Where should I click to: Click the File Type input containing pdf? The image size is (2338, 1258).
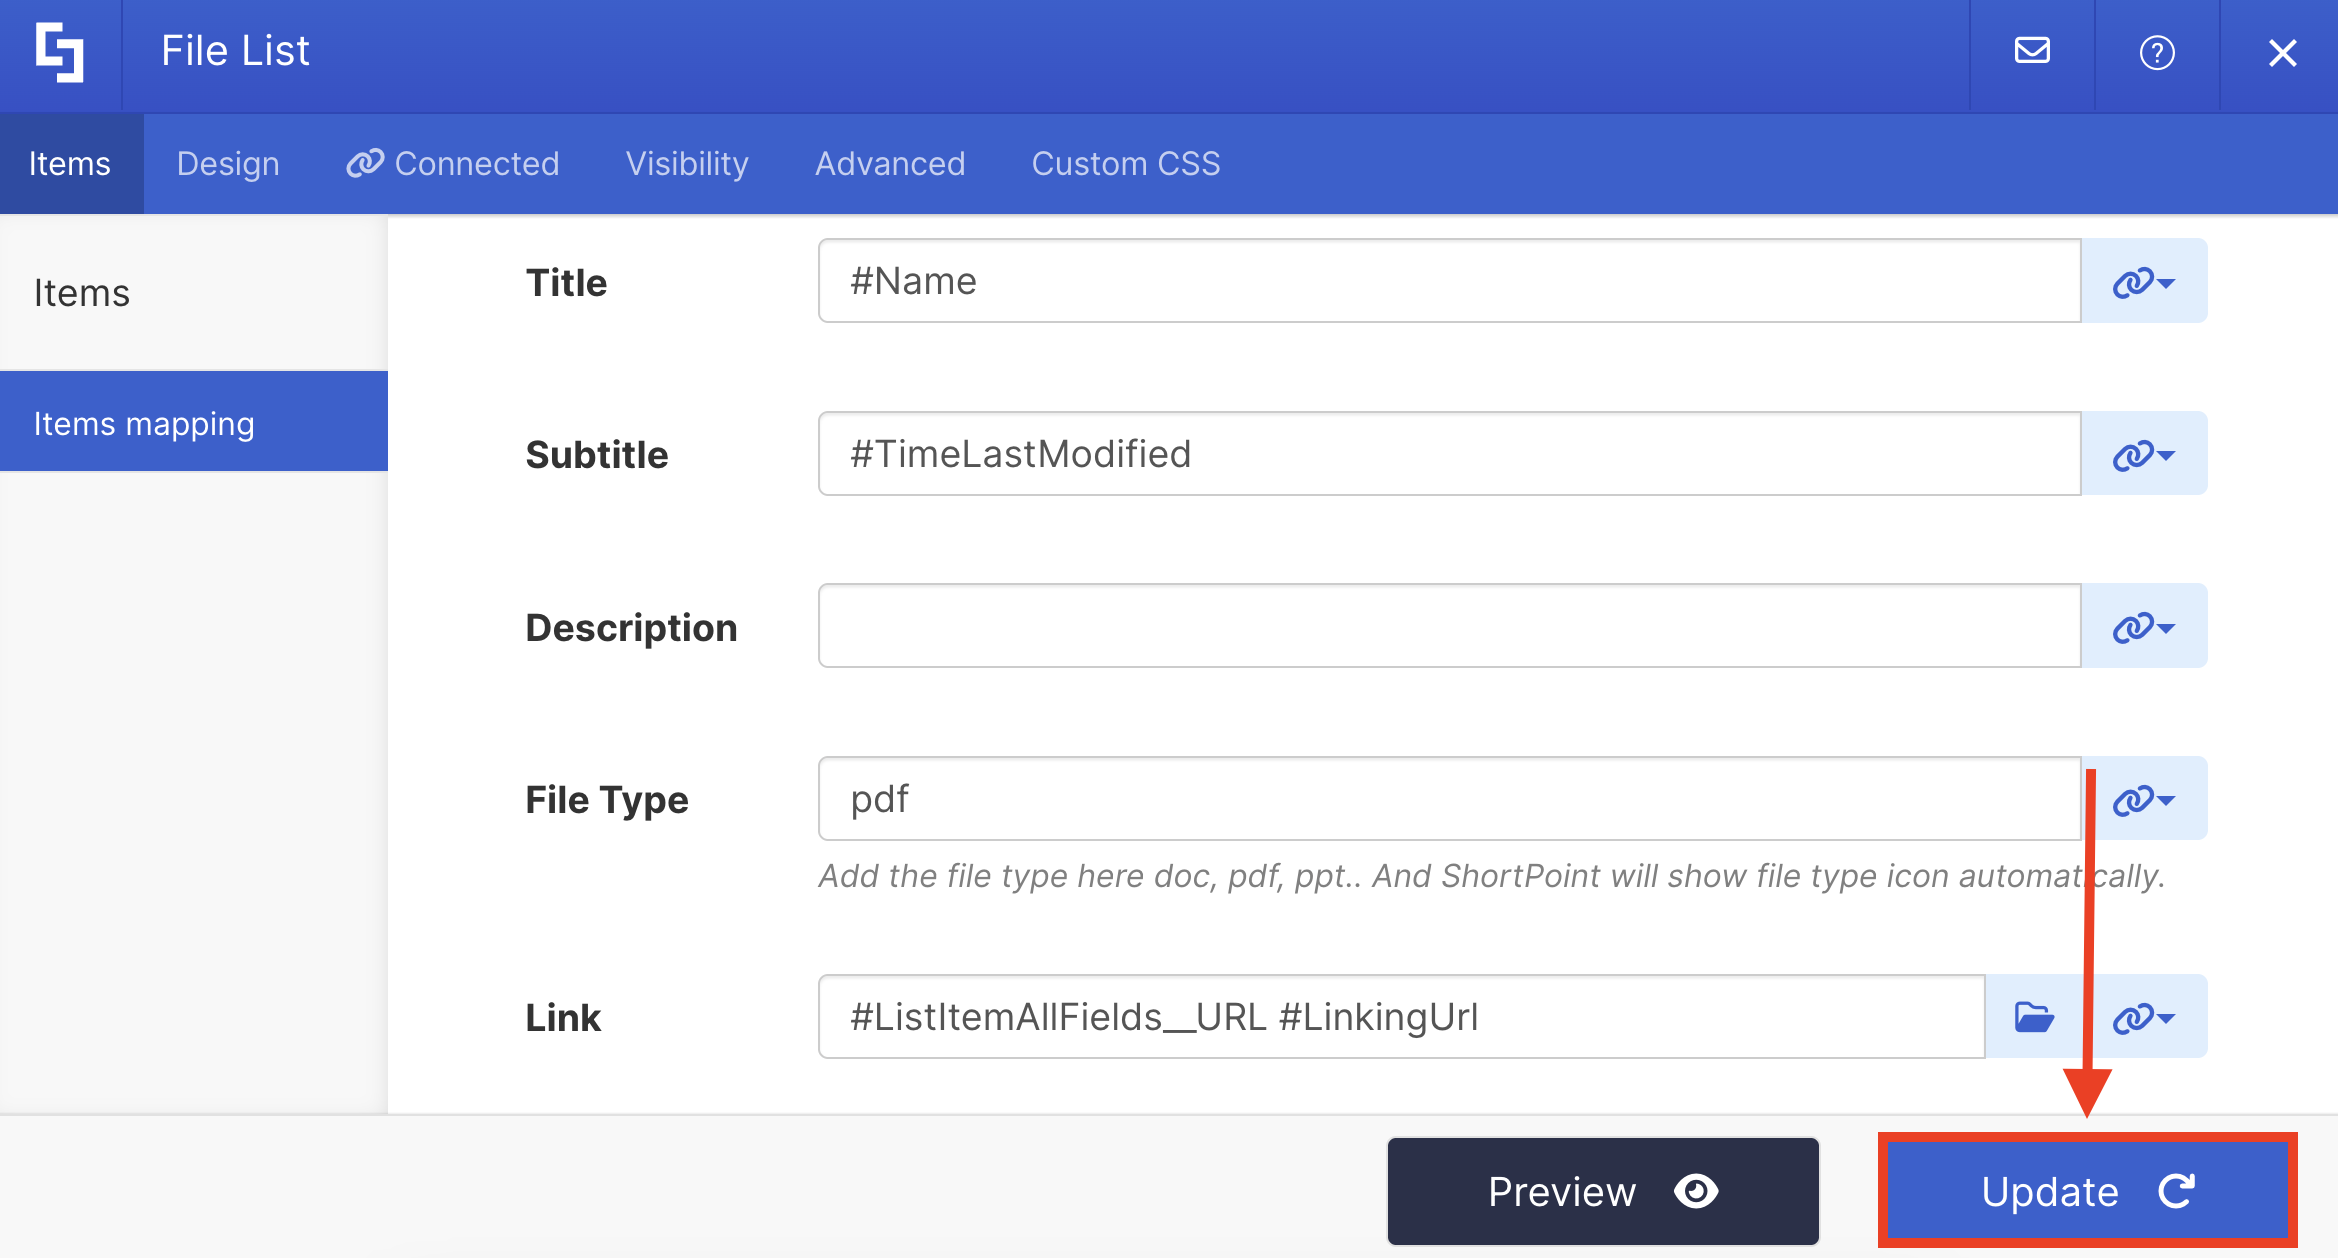tap(1449, 799)
